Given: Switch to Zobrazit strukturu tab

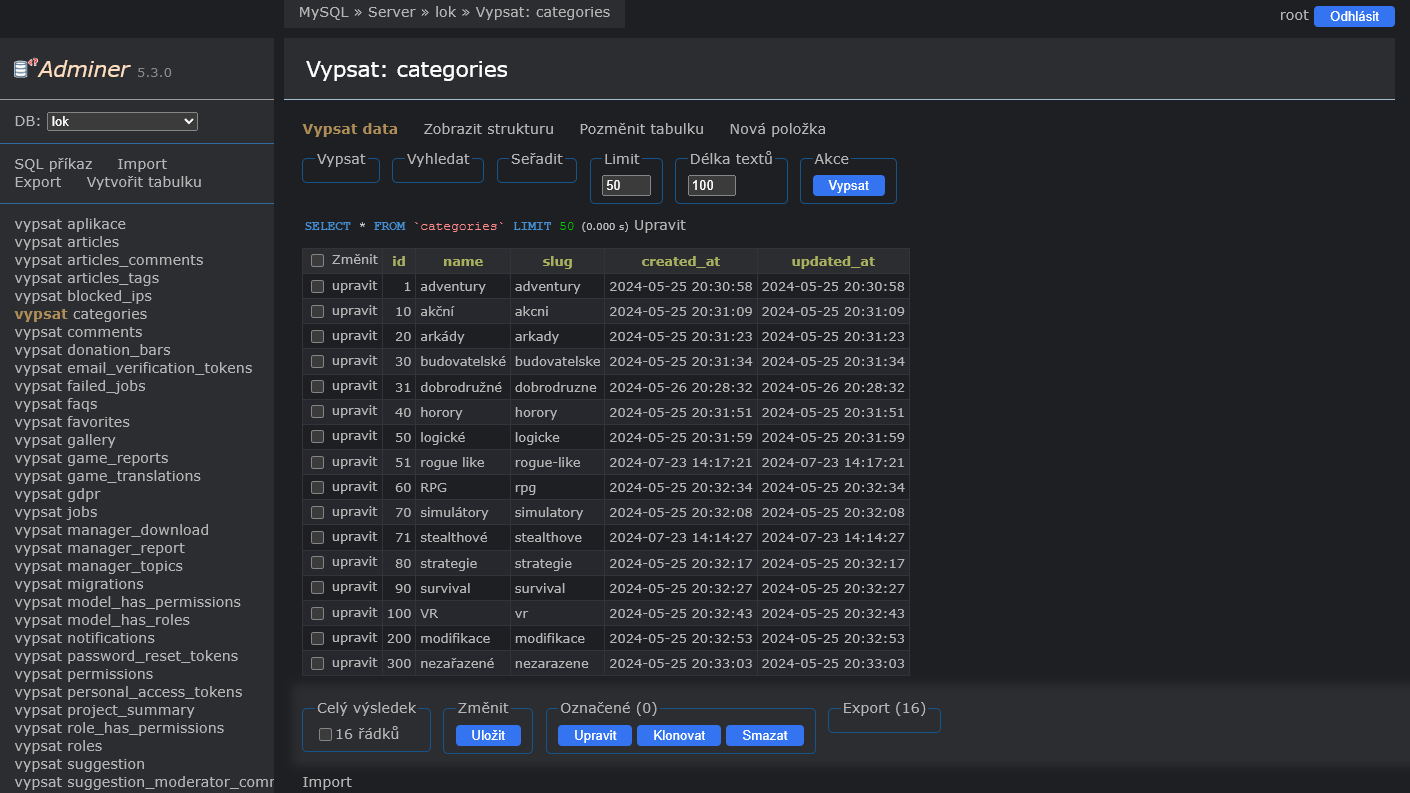Looking at the screenshot, I should point(488,129).
